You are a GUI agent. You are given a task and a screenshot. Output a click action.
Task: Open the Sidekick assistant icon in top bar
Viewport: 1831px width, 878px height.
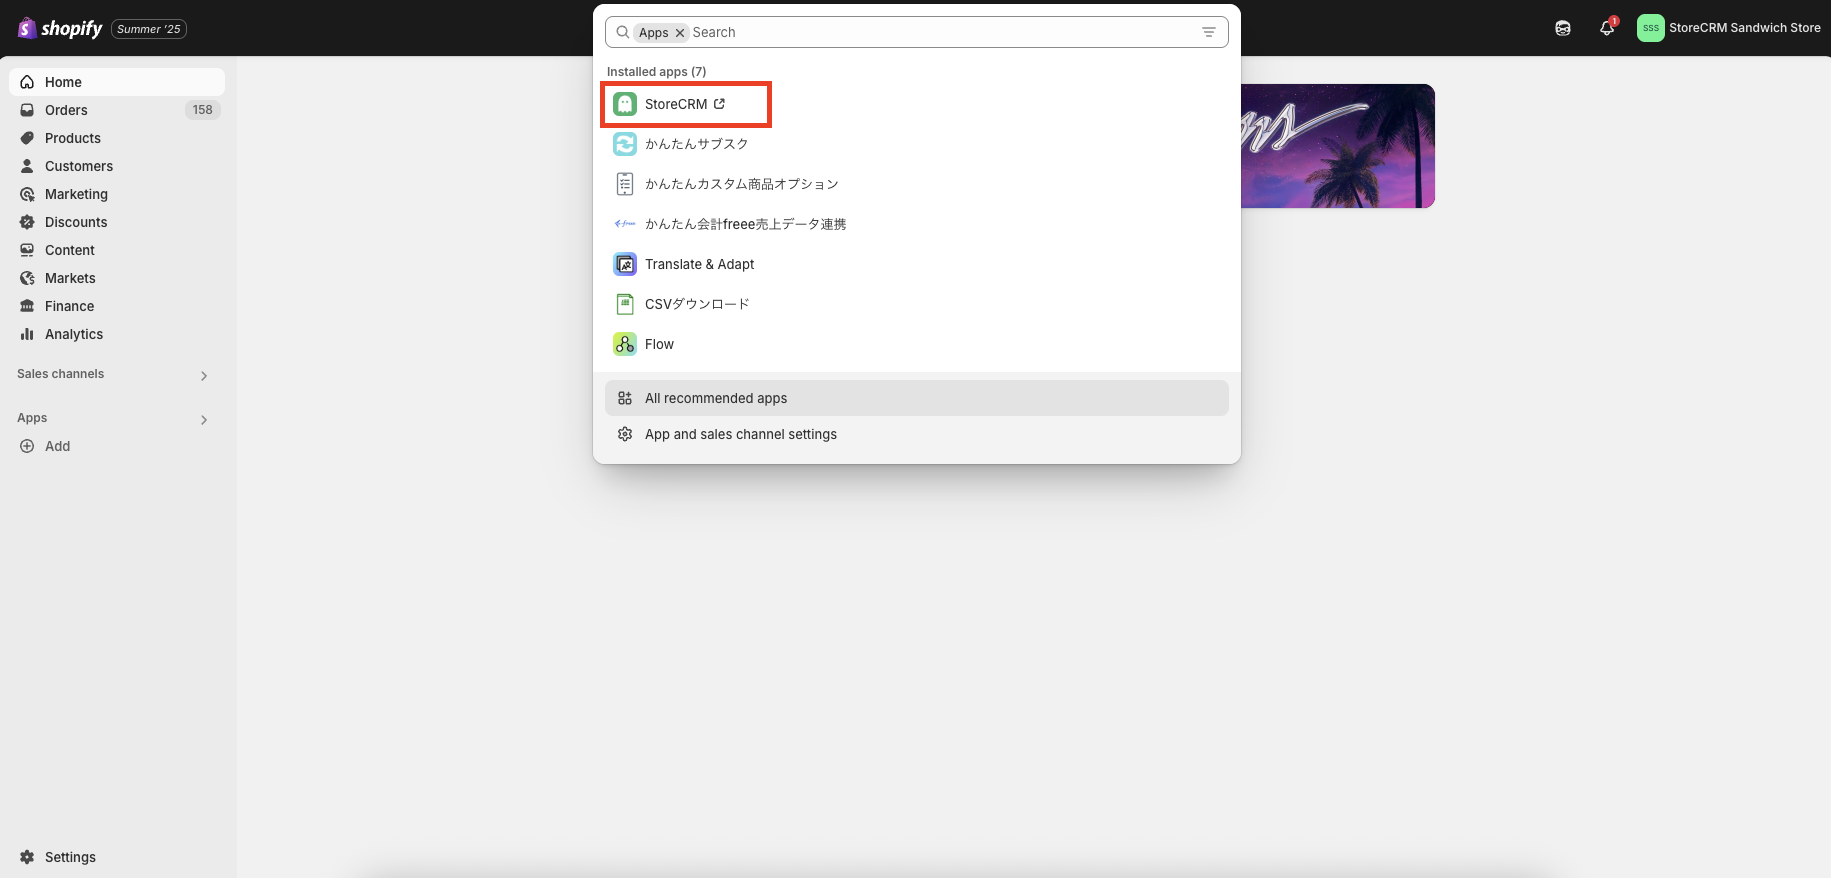coord(1563,28)
